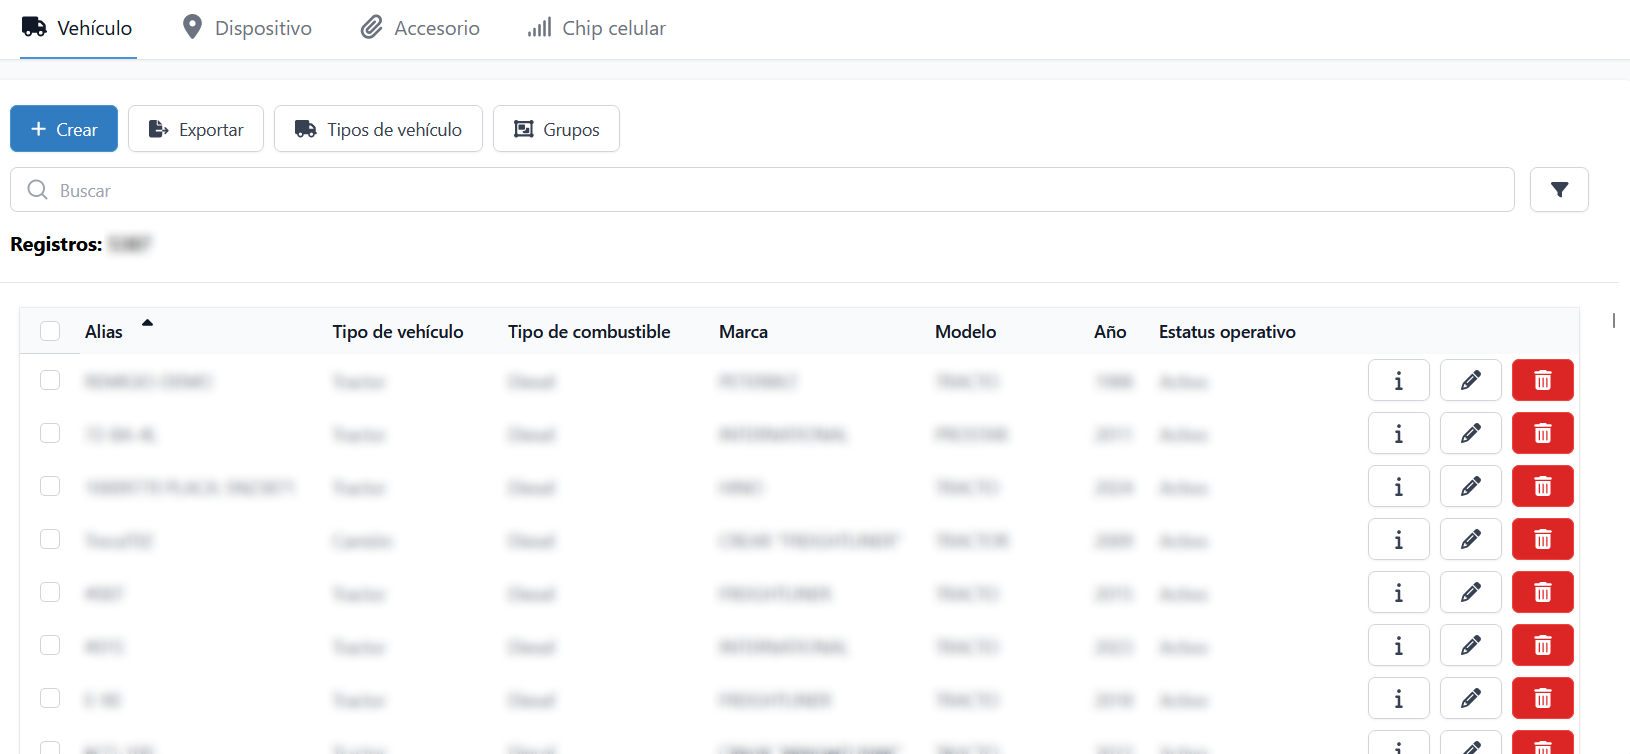The width and height of the screenshot is (1630, 754).
Task: Edit the second vehicle row with pencil
Action: (1470, 433)
